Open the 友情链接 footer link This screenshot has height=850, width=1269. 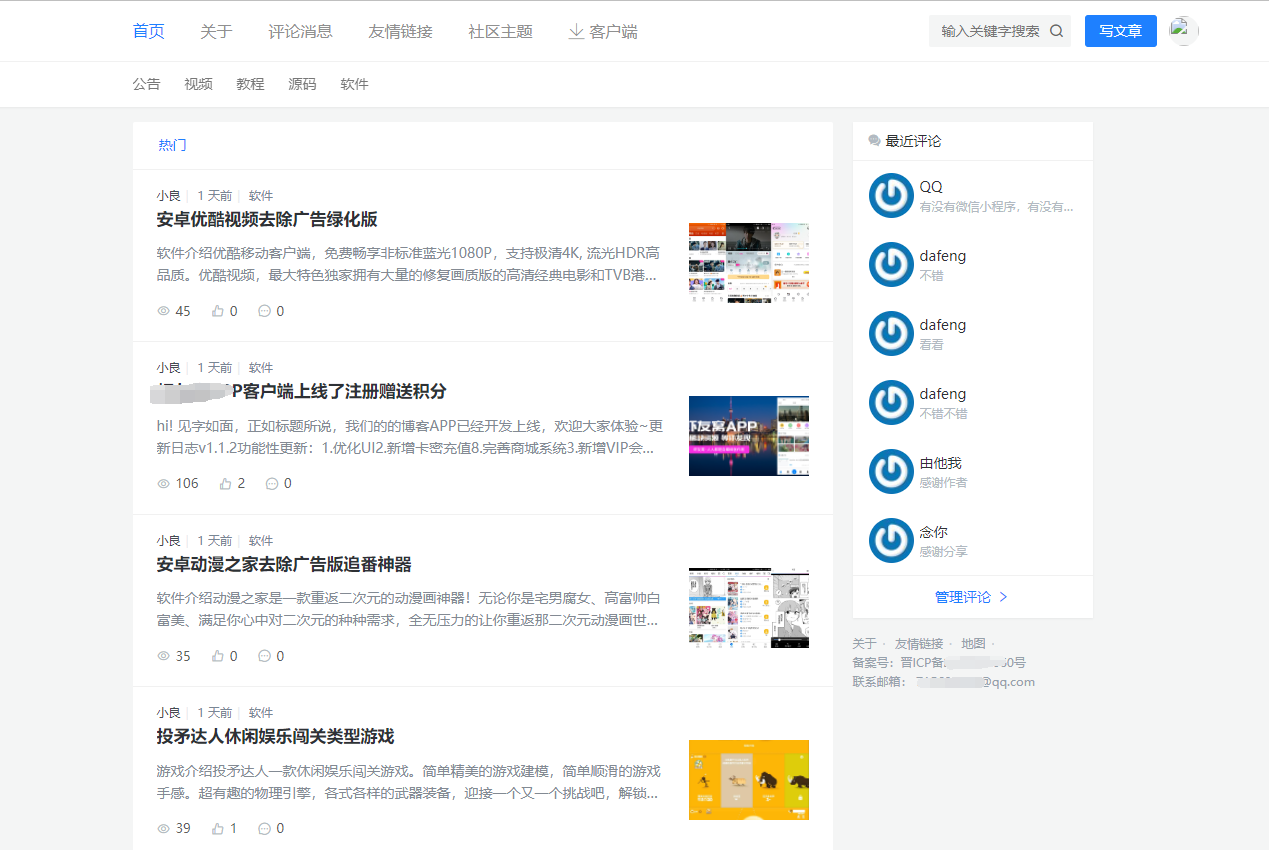[919, 643]
